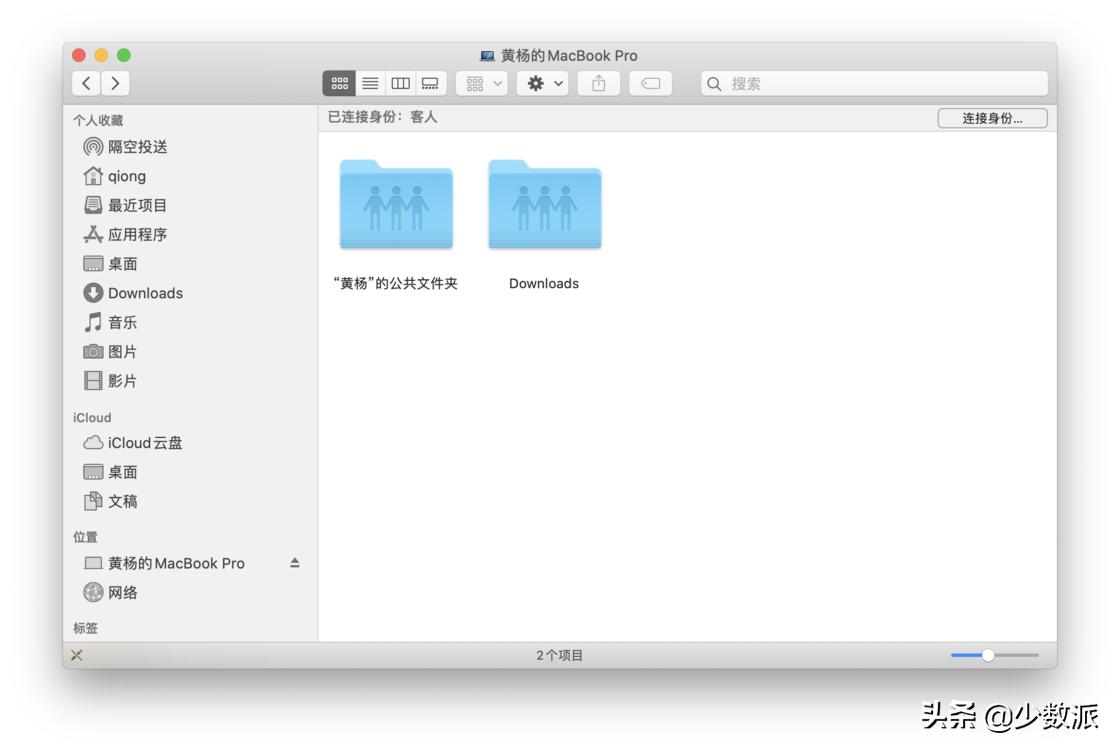Switch to gallery view mode
Viewport: 1120px width, 752px height.
click(431, 84)
